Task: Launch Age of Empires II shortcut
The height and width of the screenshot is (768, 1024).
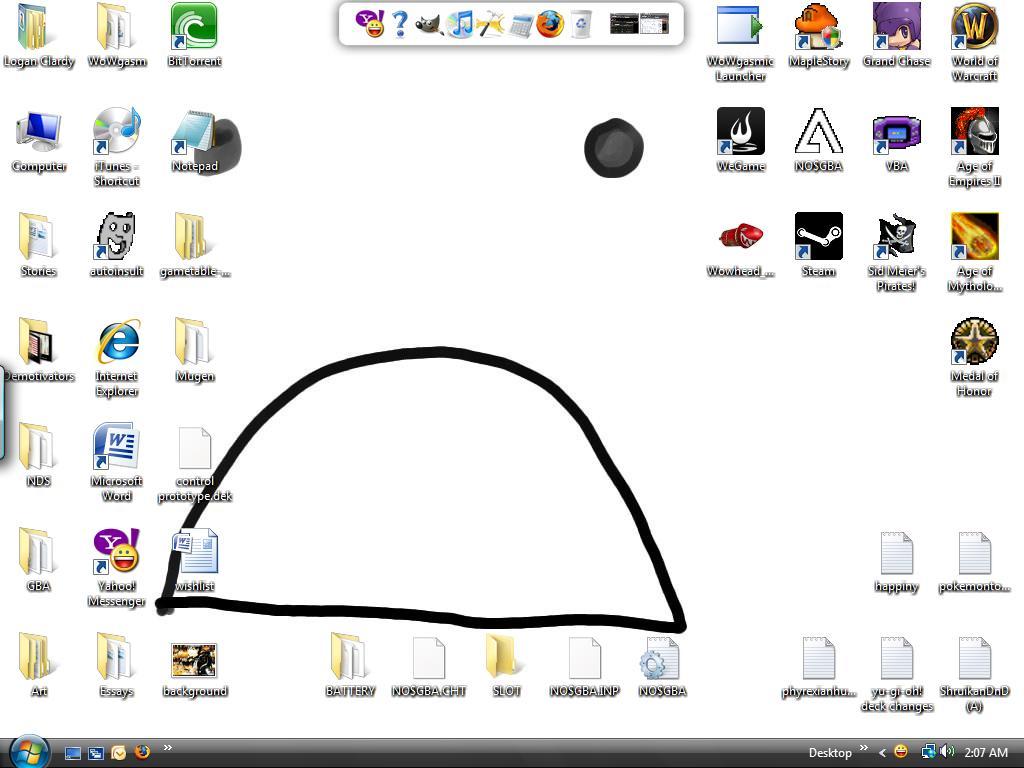Action: 974,148
